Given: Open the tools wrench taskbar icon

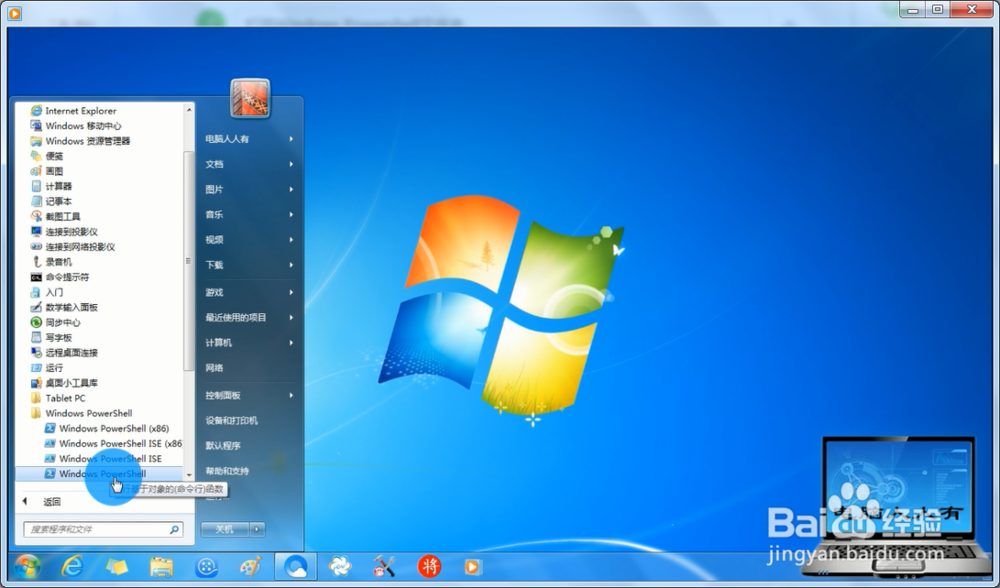Looking at the screenshot, I should [385, 566].
